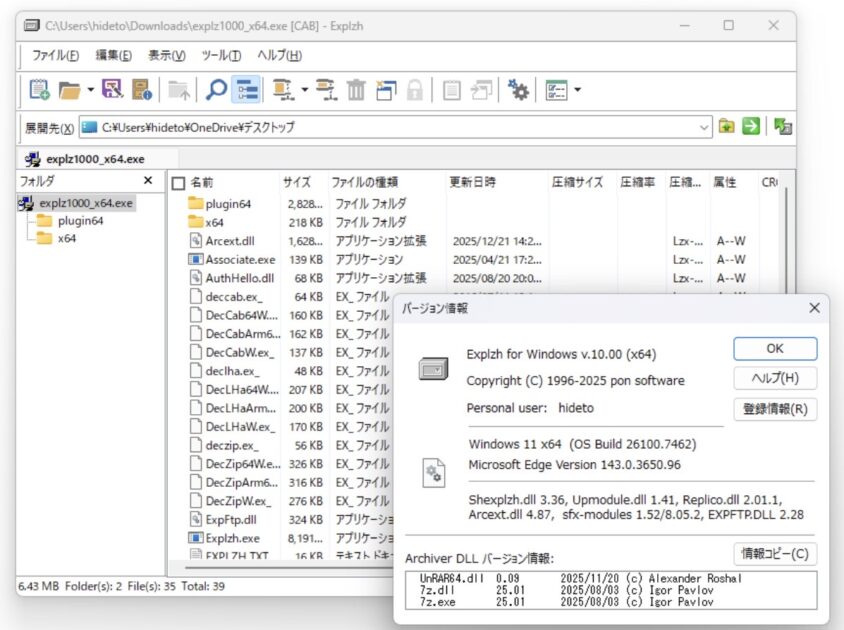
Task: Open the view-mode dropdown arrow in toolbar
Action: (x=577, y=91)
